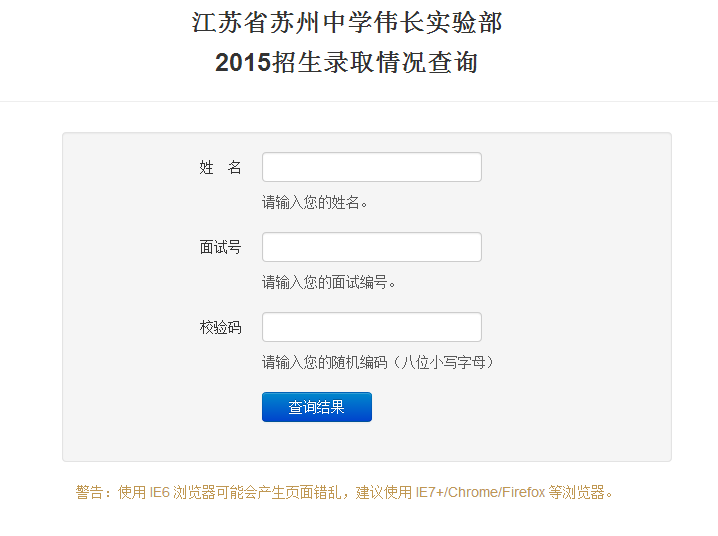Click the 校验码 field label
The height and width of the screenshot is (536, 718).
point(220,327)
